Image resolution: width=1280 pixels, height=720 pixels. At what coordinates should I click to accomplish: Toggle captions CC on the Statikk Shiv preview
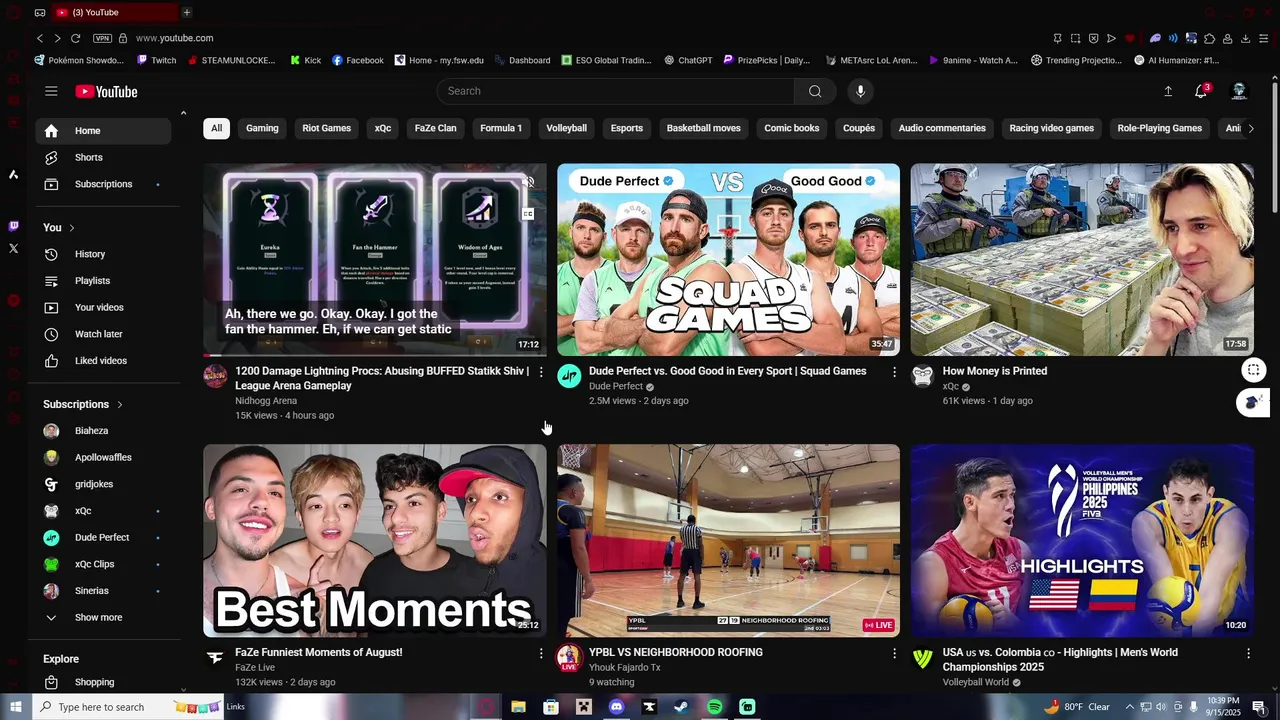(528, 213)
